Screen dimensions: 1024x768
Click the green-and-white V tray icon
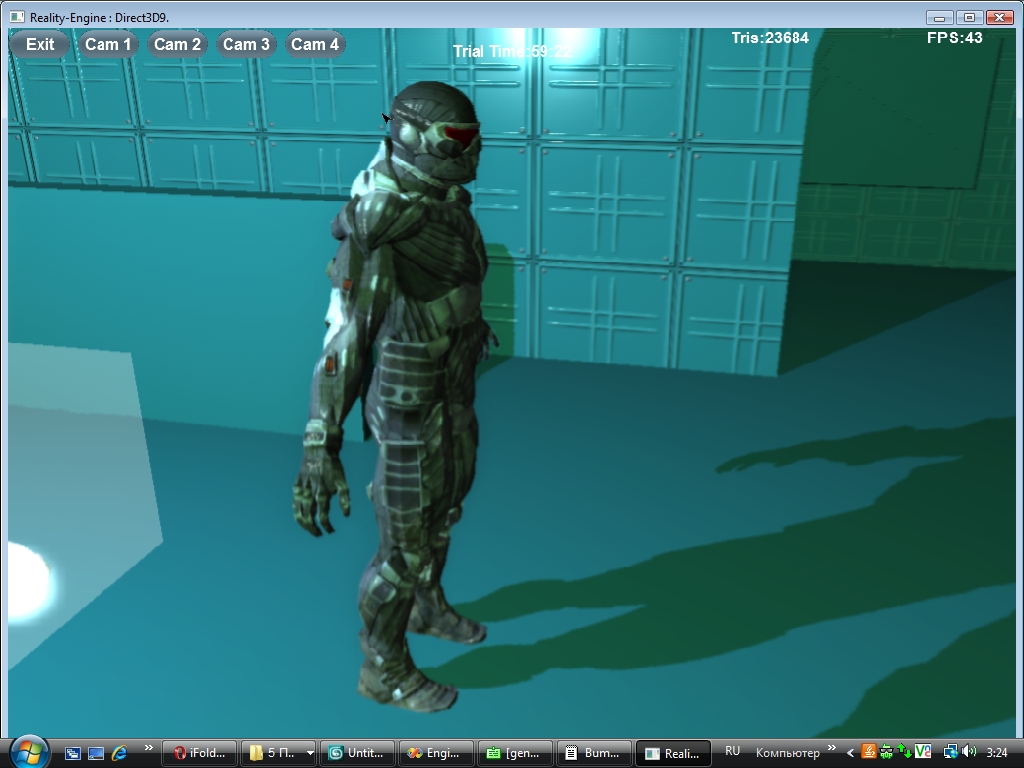[x=923, y=752]
